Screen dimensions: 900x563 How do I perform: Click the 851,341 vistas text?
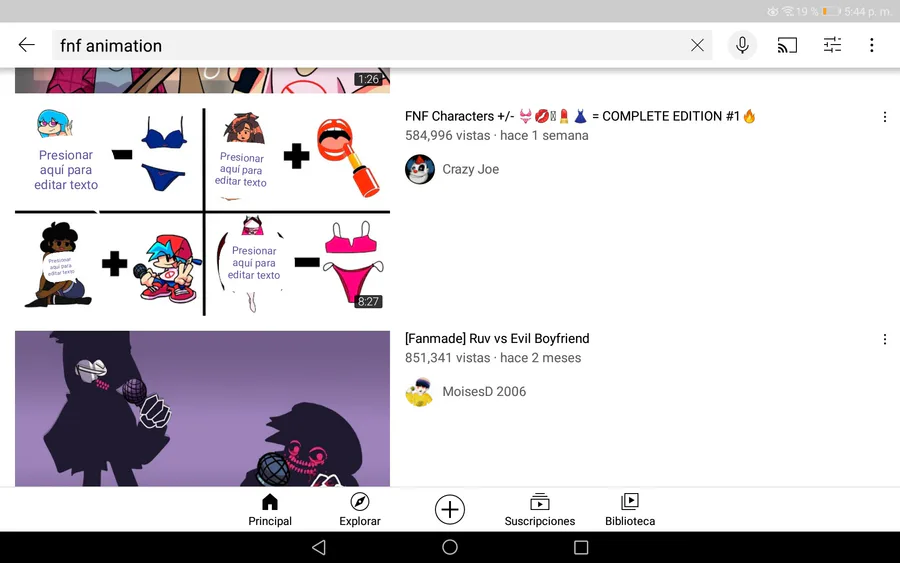[x=448, y=358]
